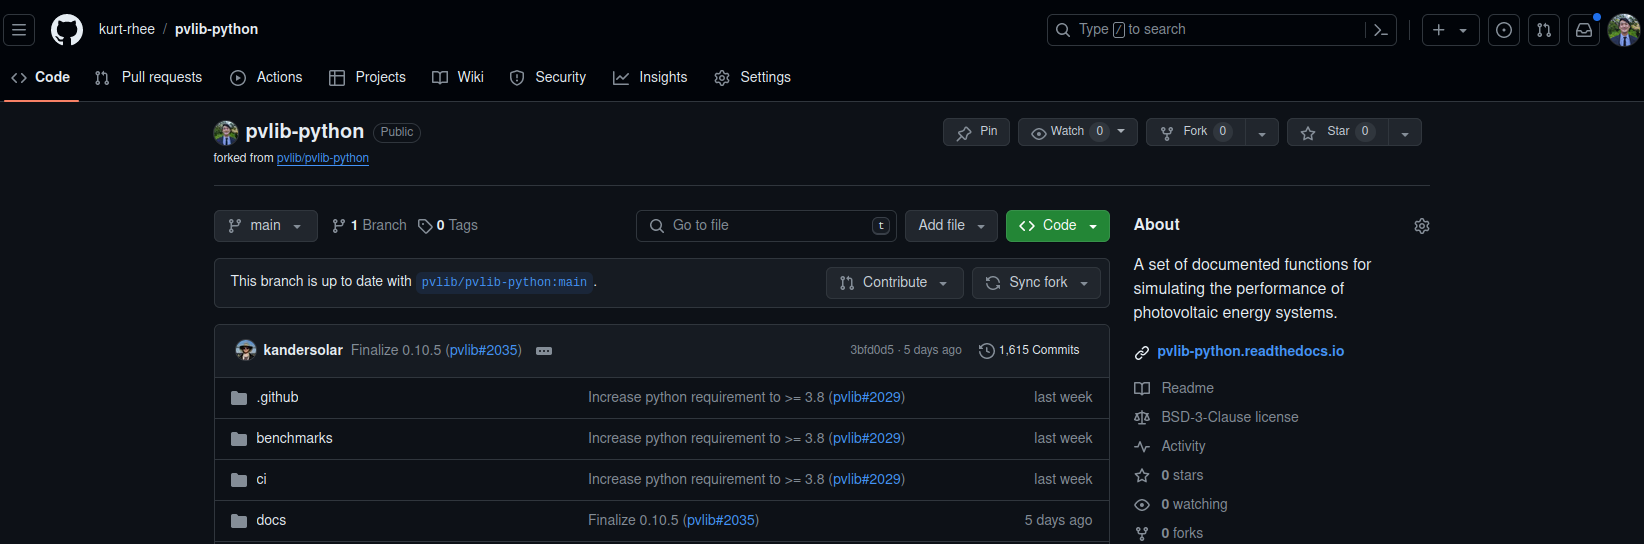Open the ci folder

(x=261, y=479)
